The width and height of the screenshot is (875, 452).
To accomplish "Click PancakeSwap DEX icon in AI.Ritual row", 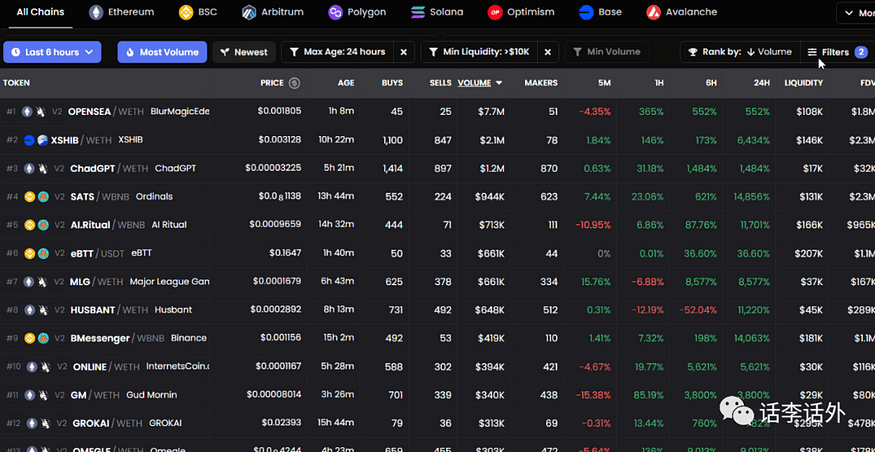I will pyautogui.click(x=43, y=225).
